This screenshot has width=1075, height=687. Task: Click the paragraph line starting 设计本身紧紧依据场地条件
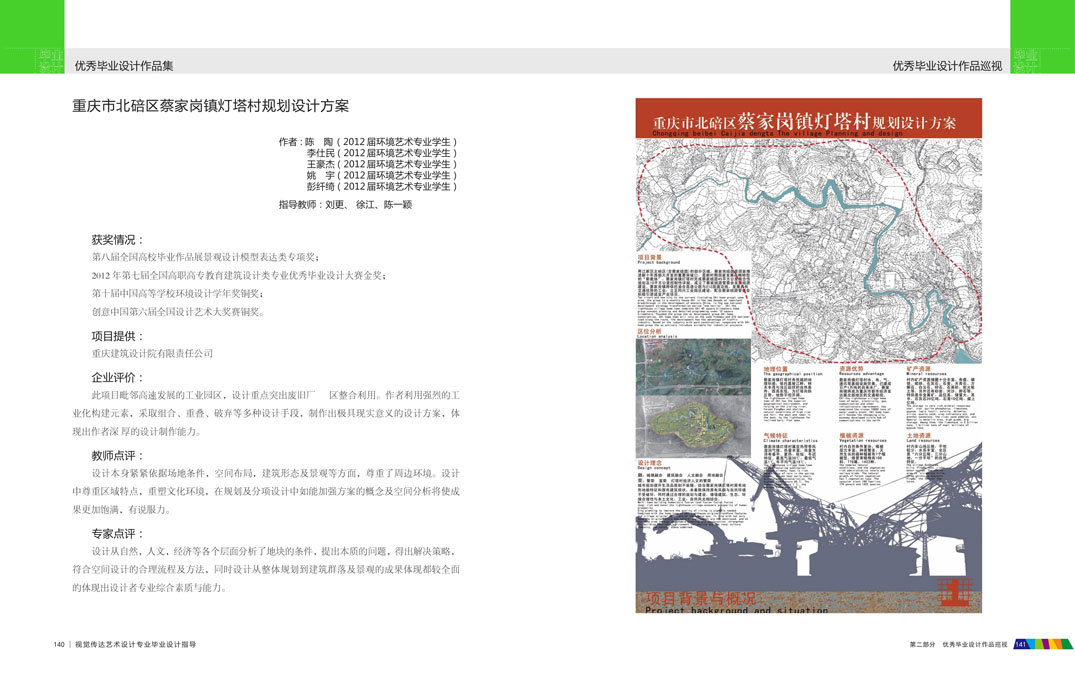276,474
